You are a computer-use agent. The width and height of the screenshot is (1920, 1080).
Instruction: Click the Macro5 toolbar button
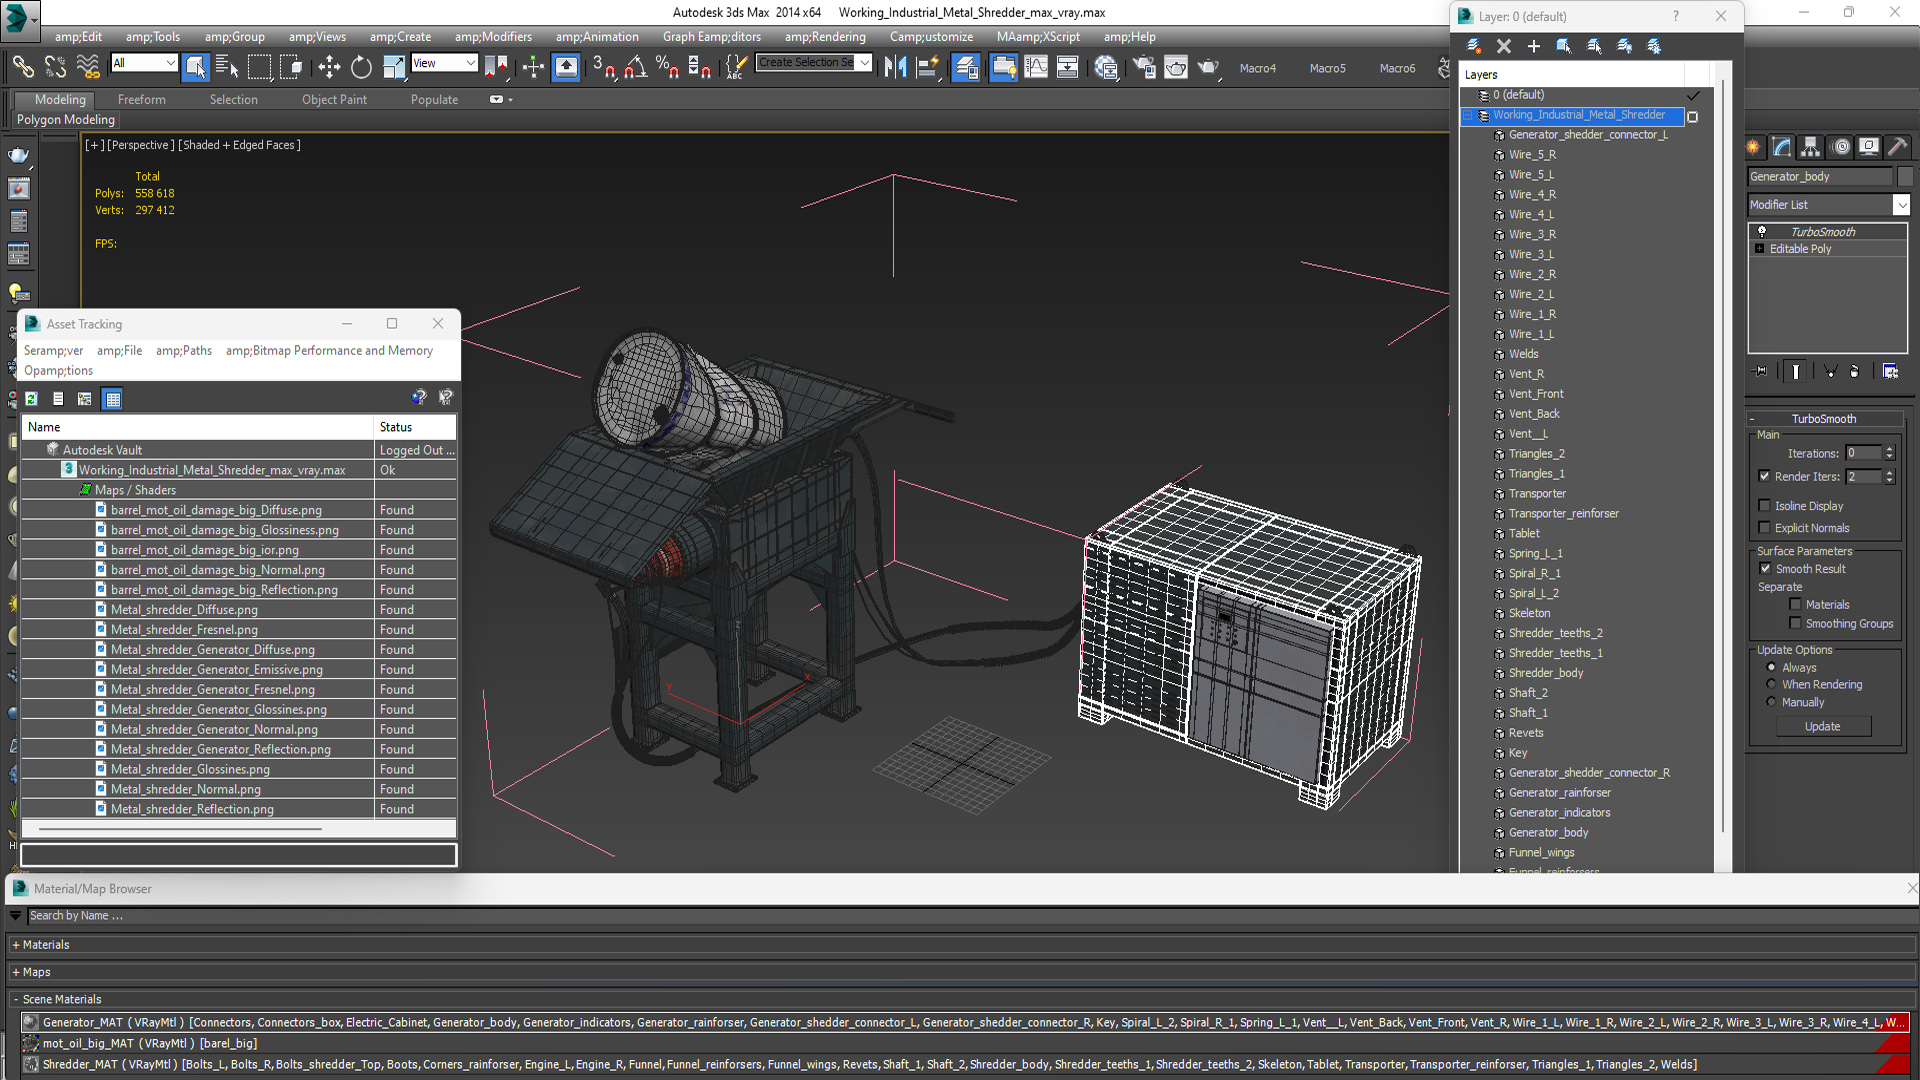[1327, 68]
